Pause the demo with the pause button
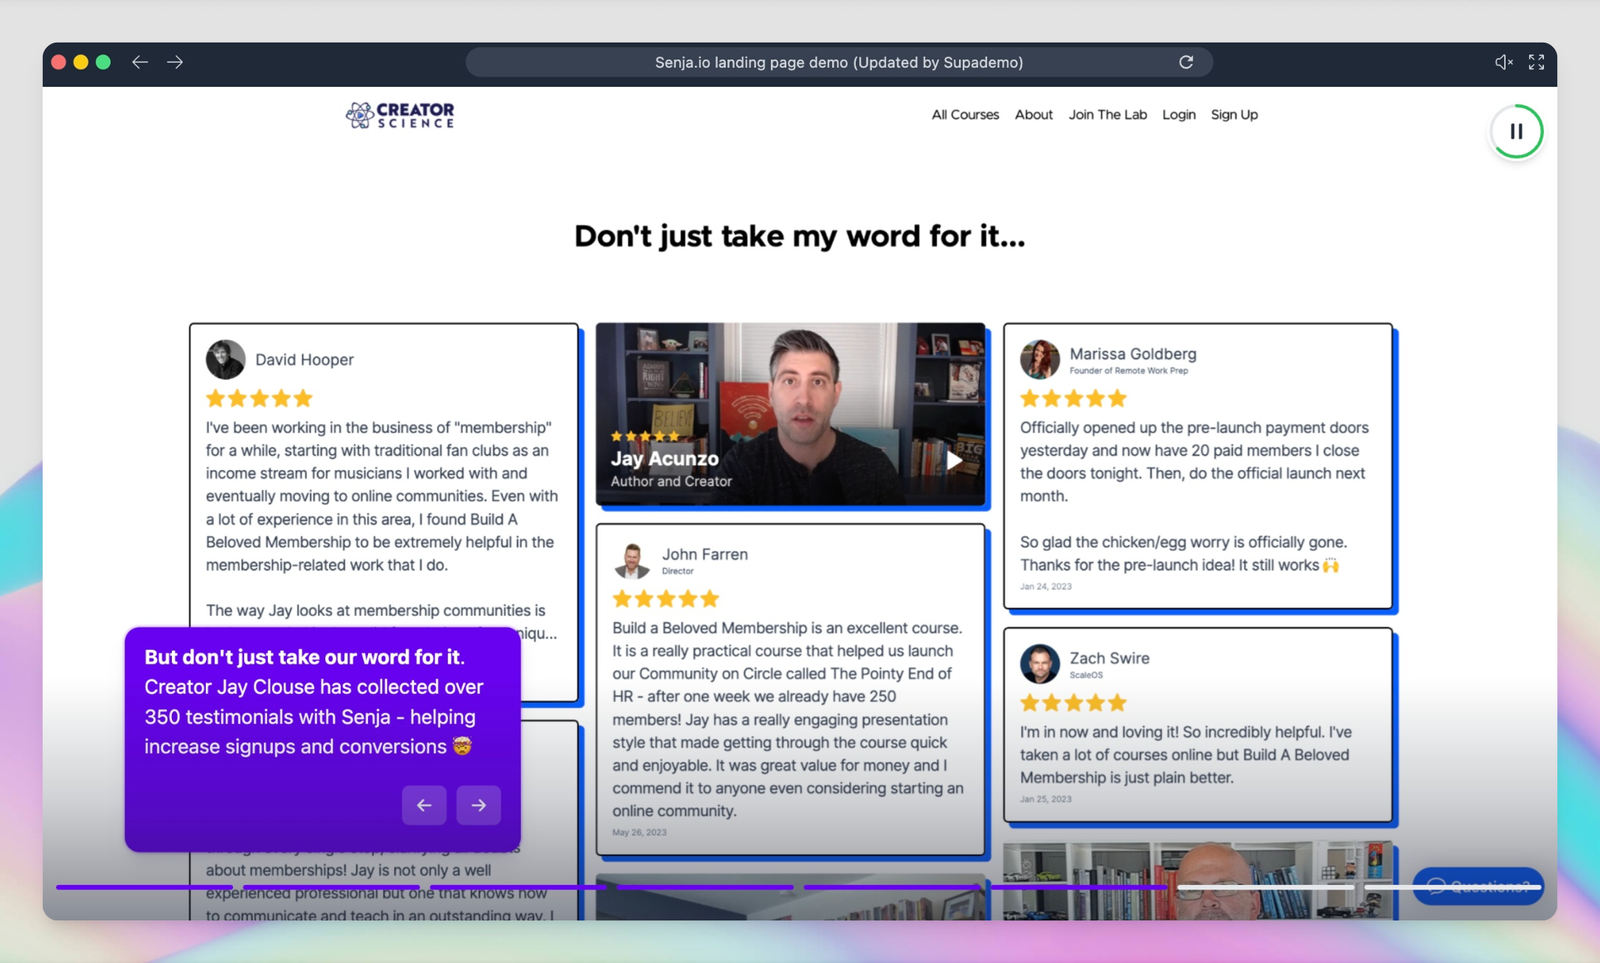This screenshot has height=963, width=1600. point(1516,131)
